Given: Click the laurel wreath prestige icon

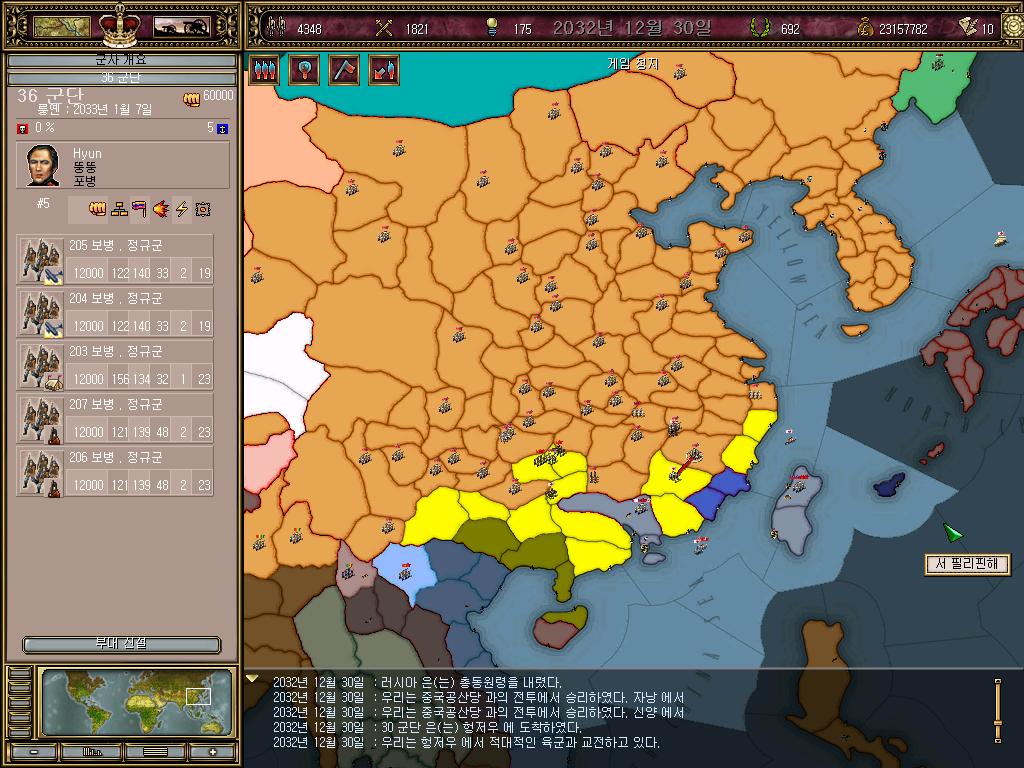Looking at the screenshot, I should [759, 27].
